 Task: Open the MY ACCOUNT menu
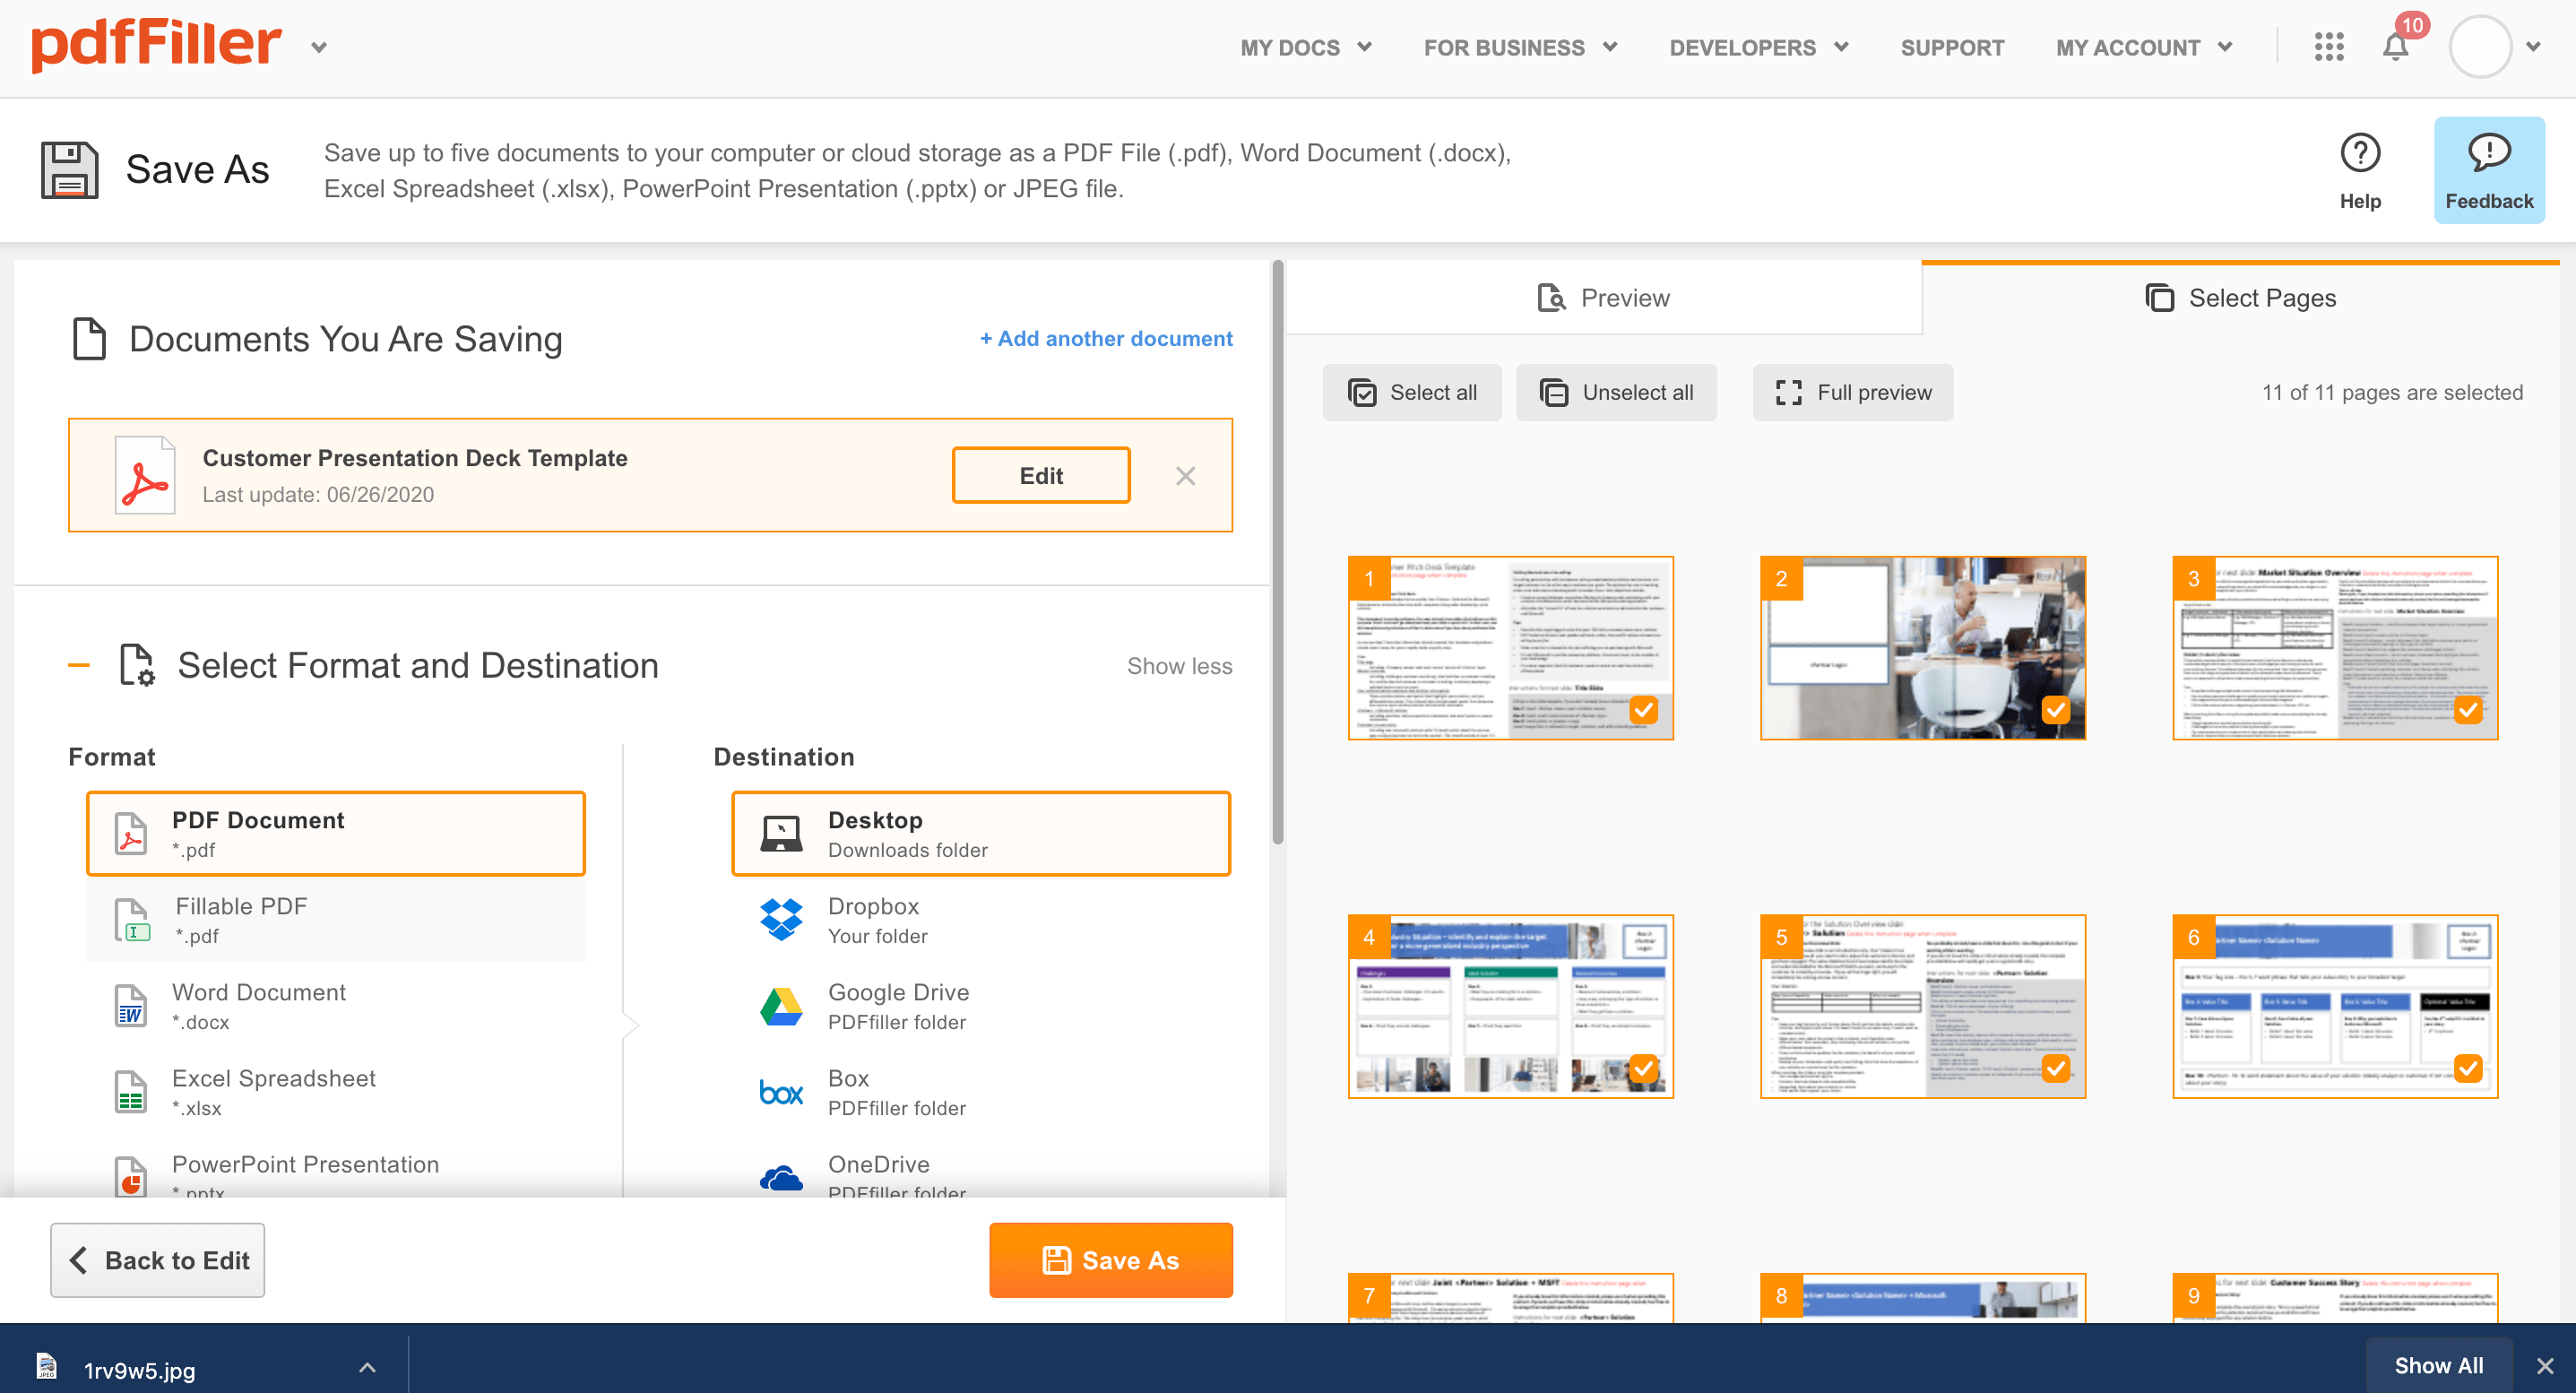click(2144, 48)
